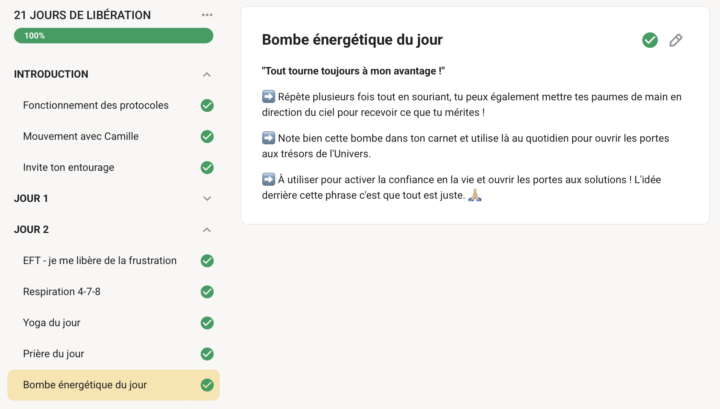Click the pencil edit icon
This screenshot has width=720, height=409.
[676, 40]
